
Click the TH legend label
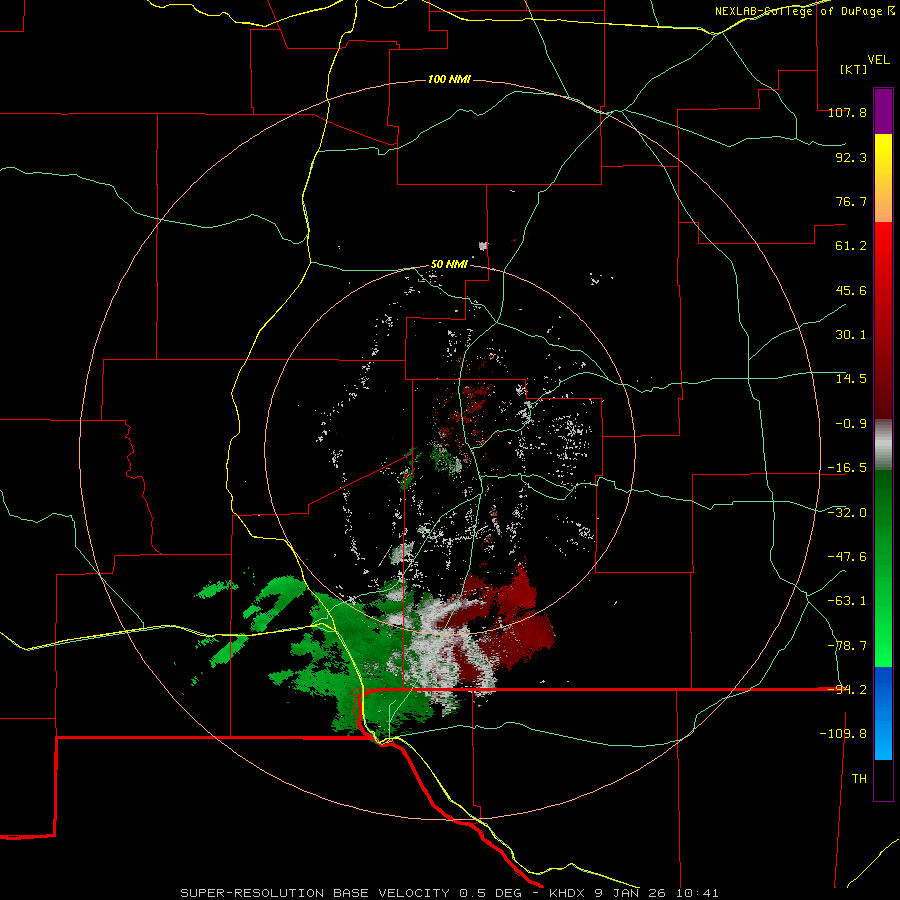pyautogui.click(x=859, y=779)
